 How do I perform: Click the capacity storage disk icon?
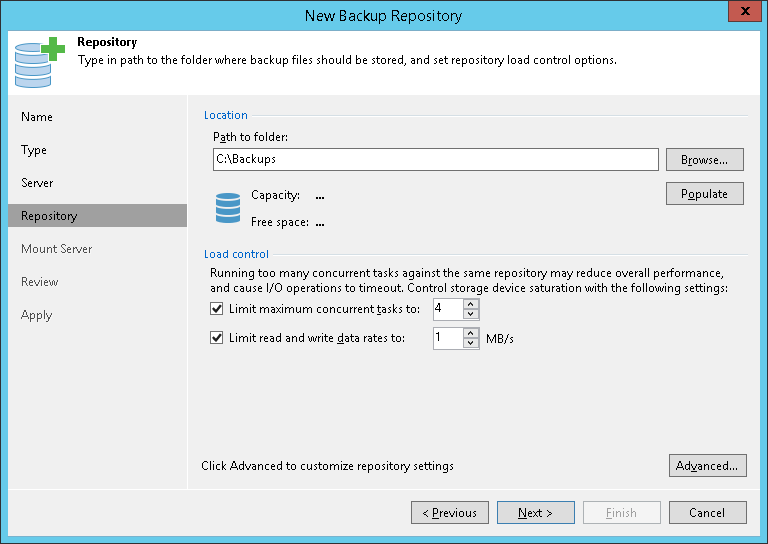click(x=228, y=208)
